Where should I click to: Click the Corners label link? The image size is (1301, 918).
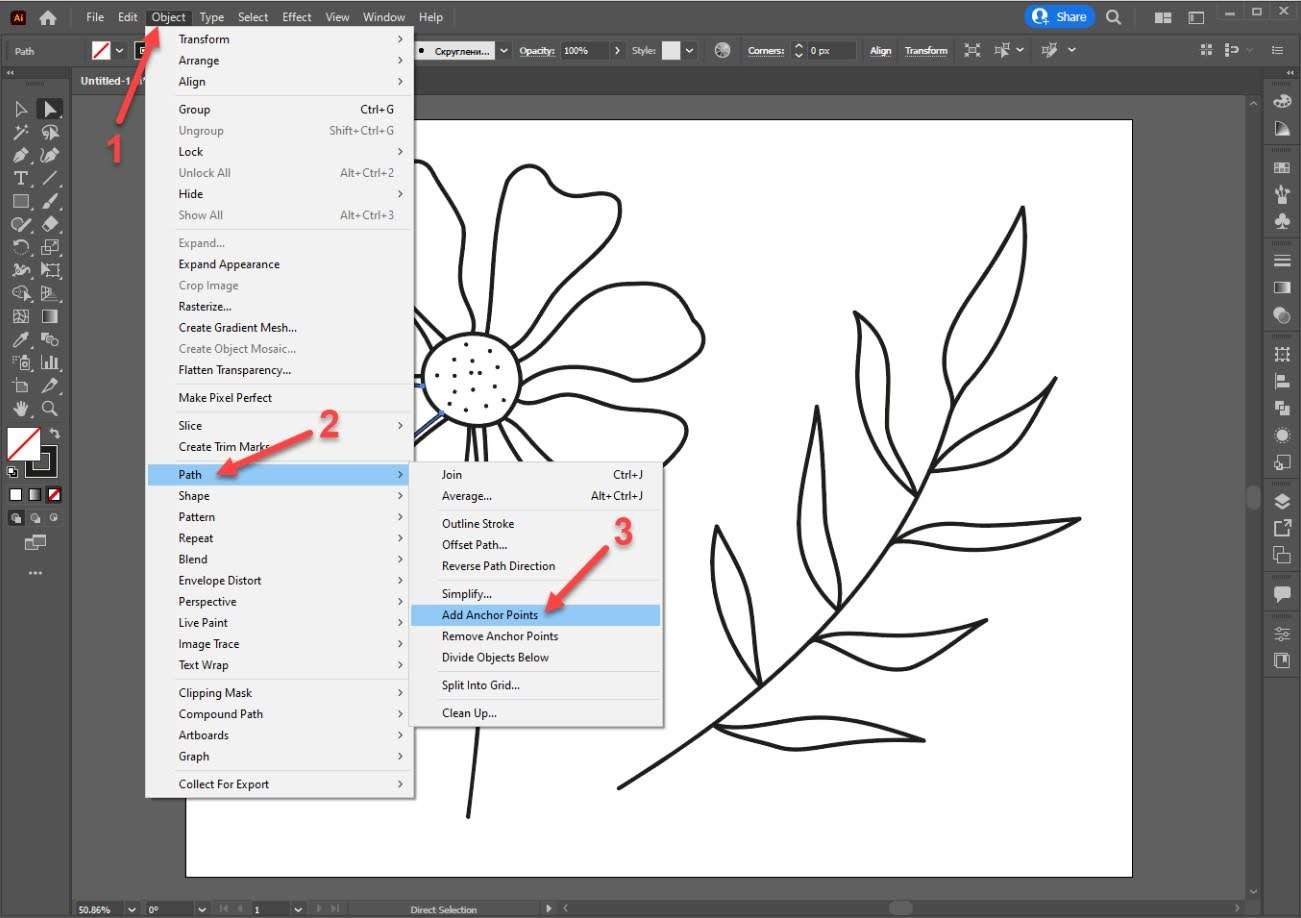tap(766, 50)
